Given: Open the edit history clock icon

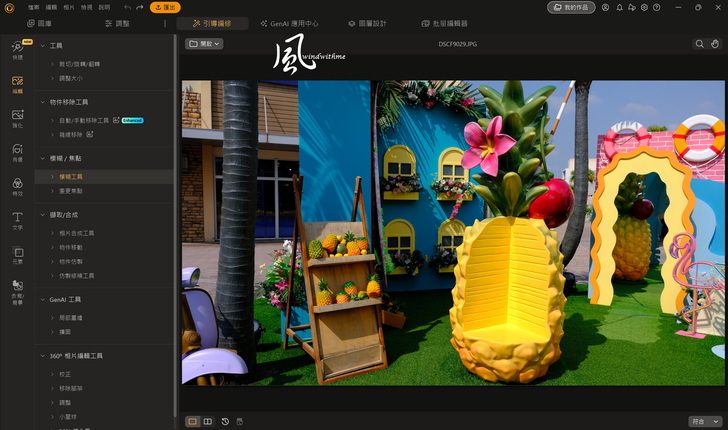Looking at the screenshot, I should coord(225,421).
